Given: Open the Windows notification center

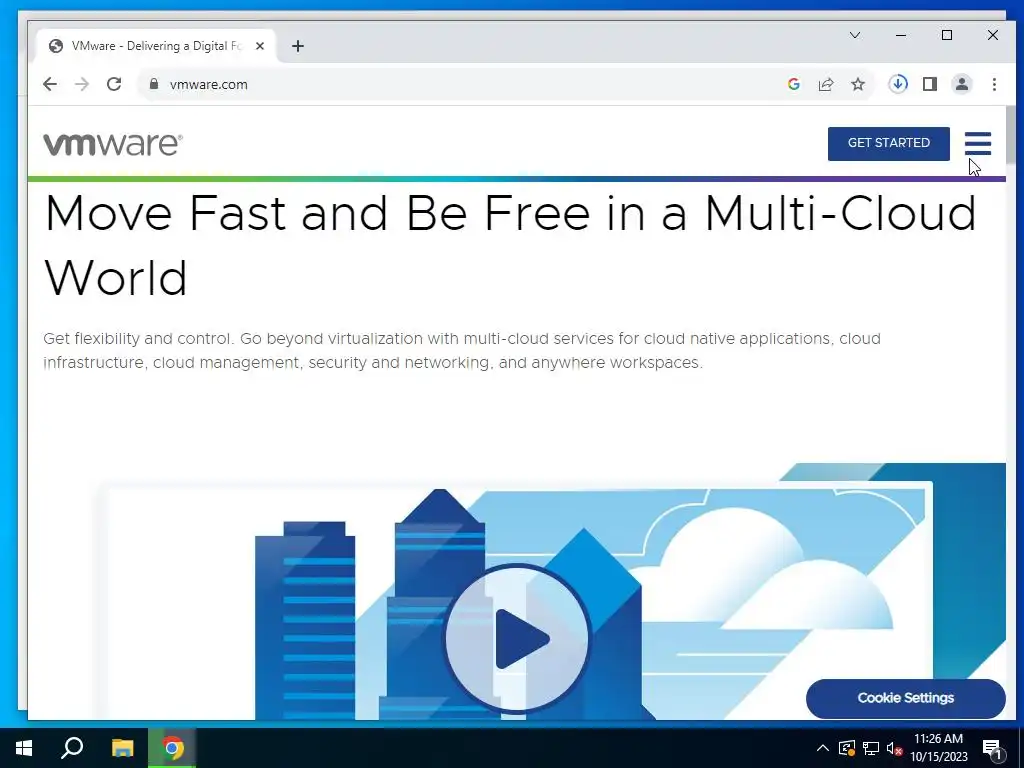Looking at the screenshot, I should [x=992, y=748].
